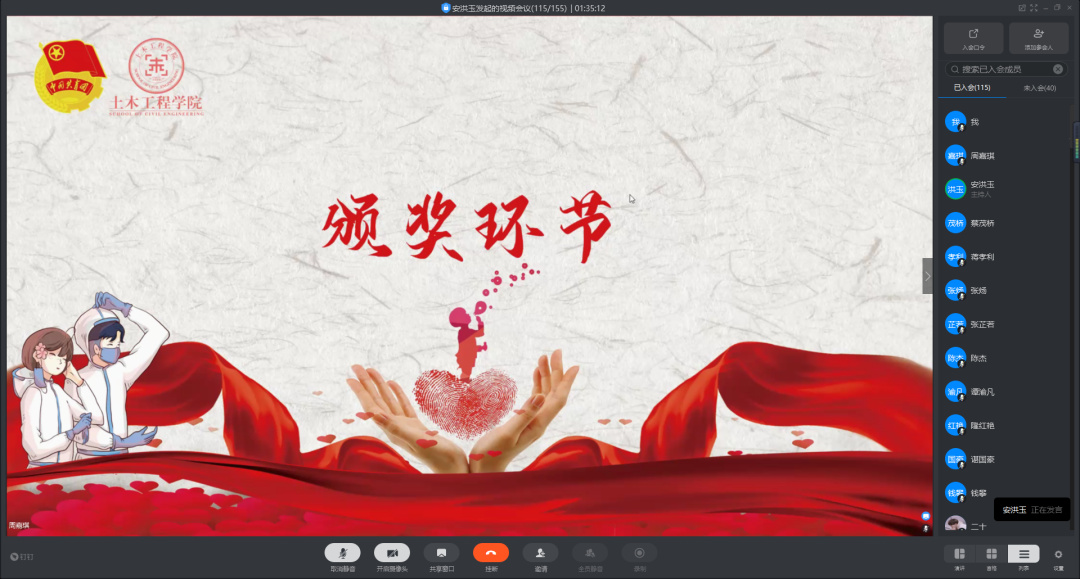Click the 嘉琪 avatar with muted mic
Image resolution: width=1080 pixels, height=579 pixels.
point(955,156)
